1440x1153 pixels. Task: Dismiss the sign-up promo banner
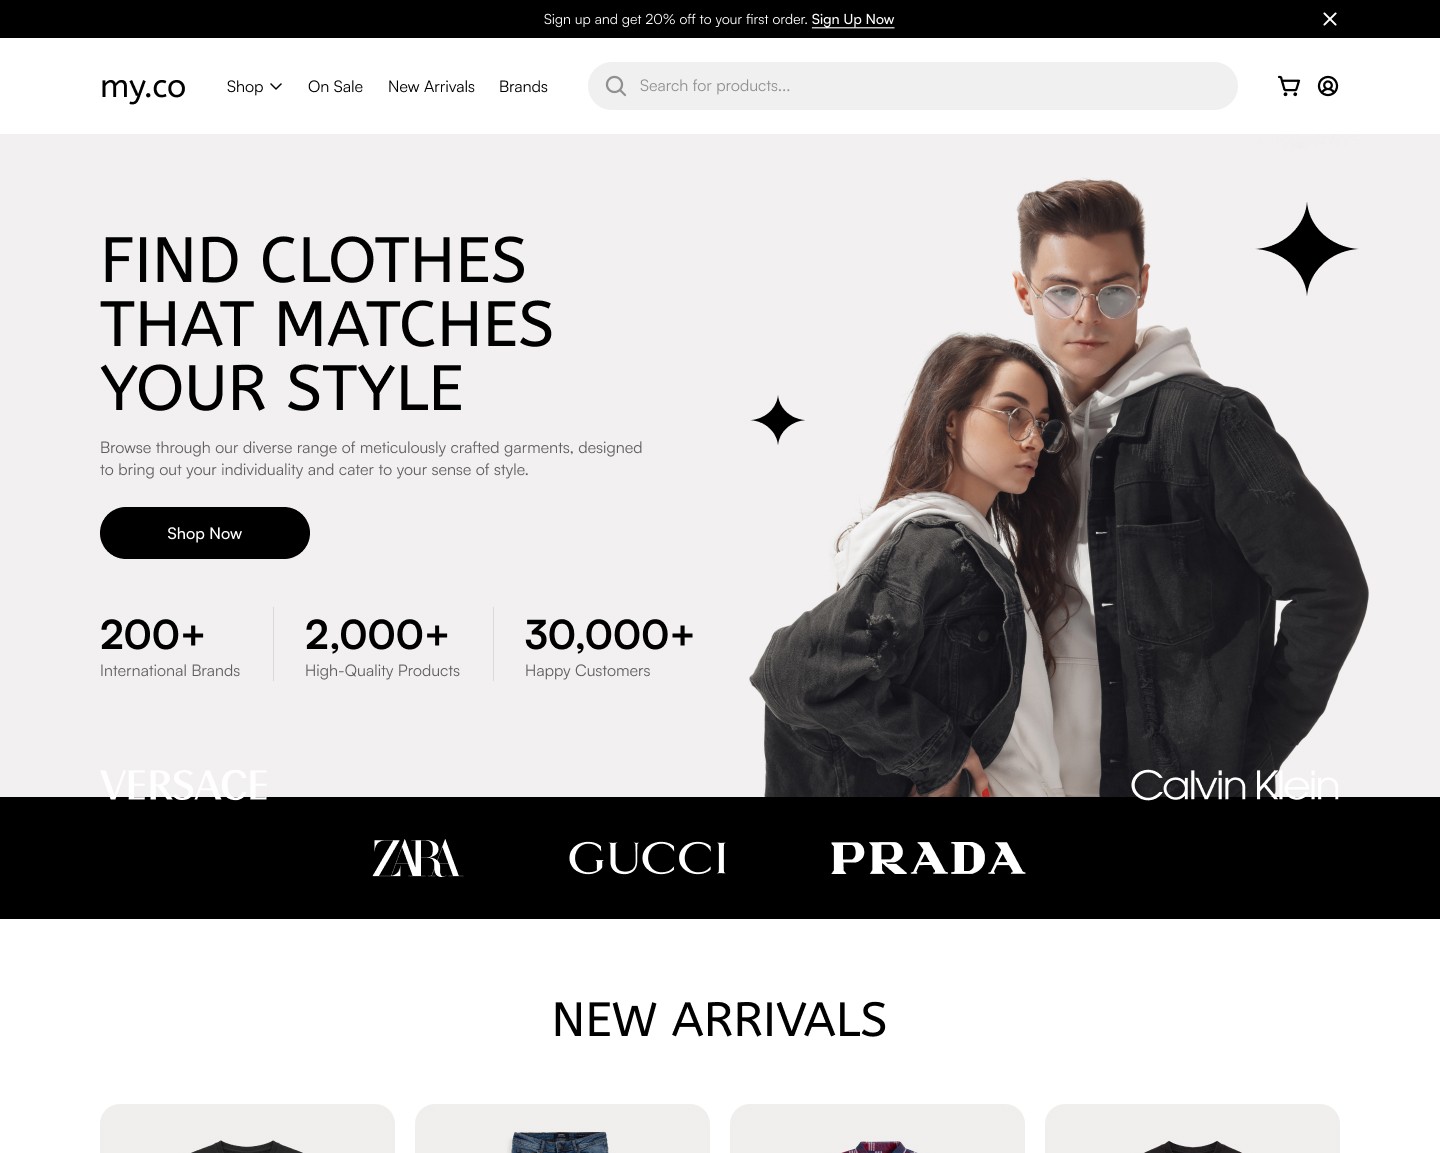click(x=1330, y=19)
